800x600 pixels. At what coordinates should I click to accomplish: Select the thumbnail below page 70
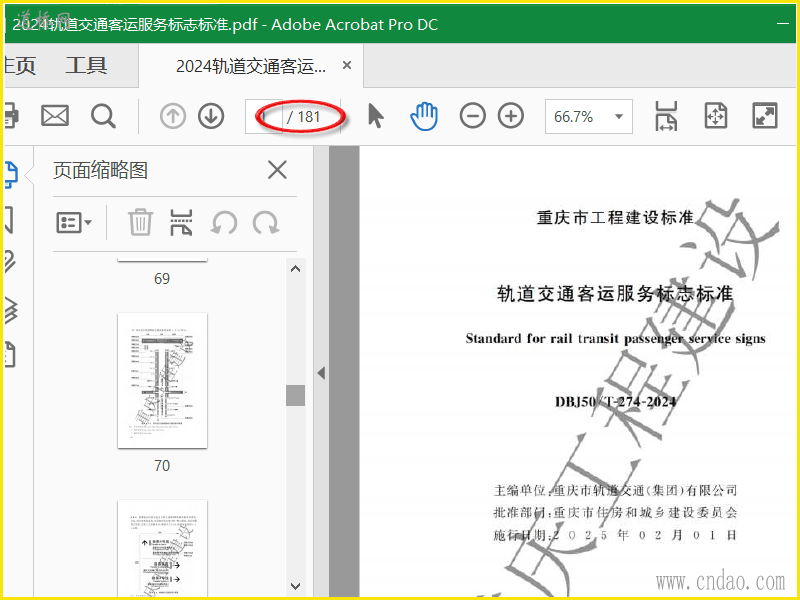[x=162, y=548]
